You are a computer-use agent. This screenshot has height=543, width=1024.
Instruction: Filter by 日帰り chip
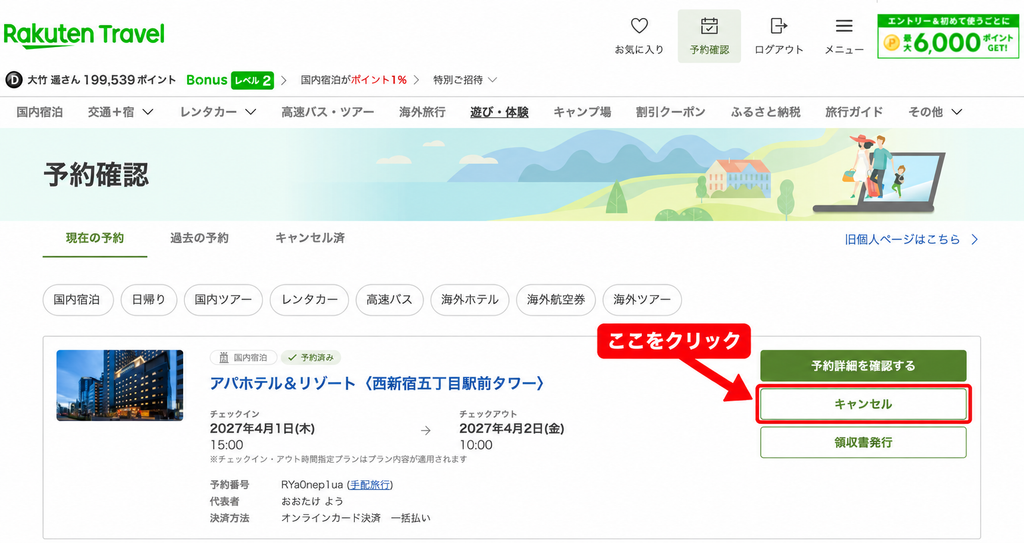(149, 300)
